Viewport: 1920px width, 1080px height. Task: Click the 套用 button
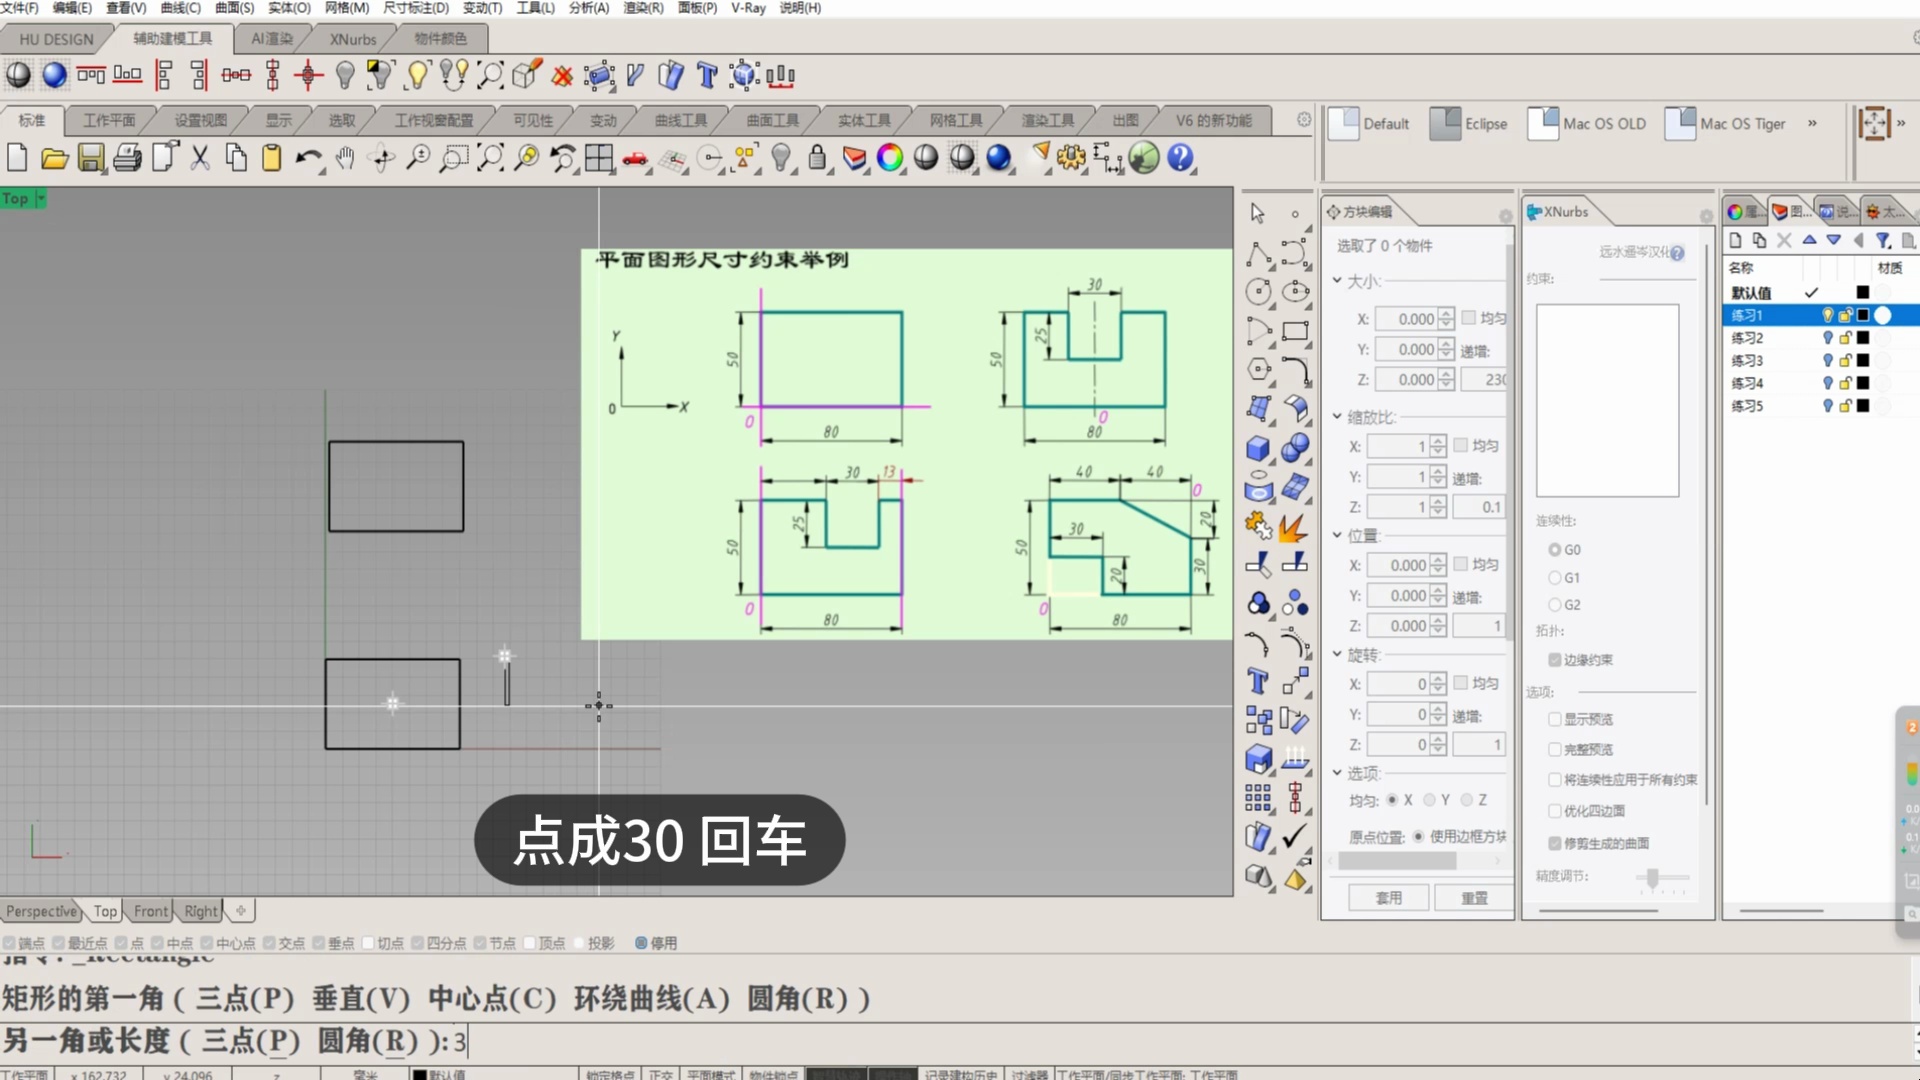click(1388, 898)
